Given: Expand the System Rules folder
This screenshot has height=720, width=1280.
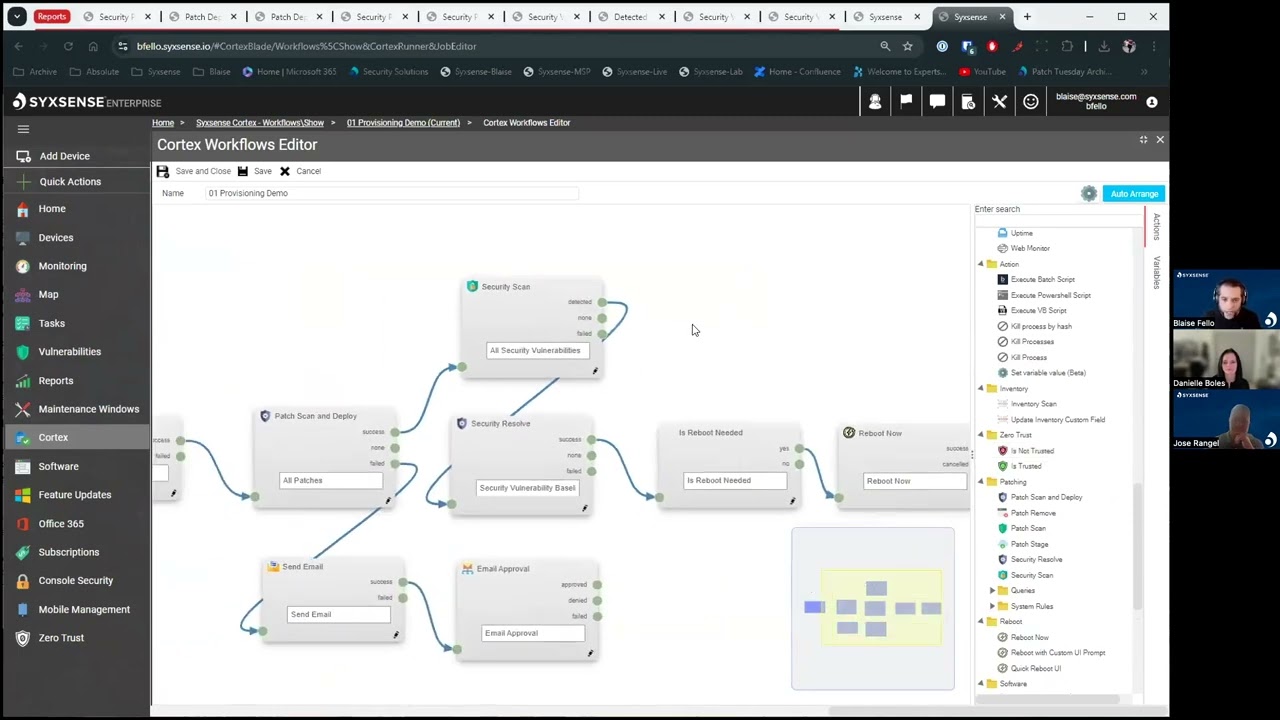Looking at the screenshot, I should coord(992,606).
